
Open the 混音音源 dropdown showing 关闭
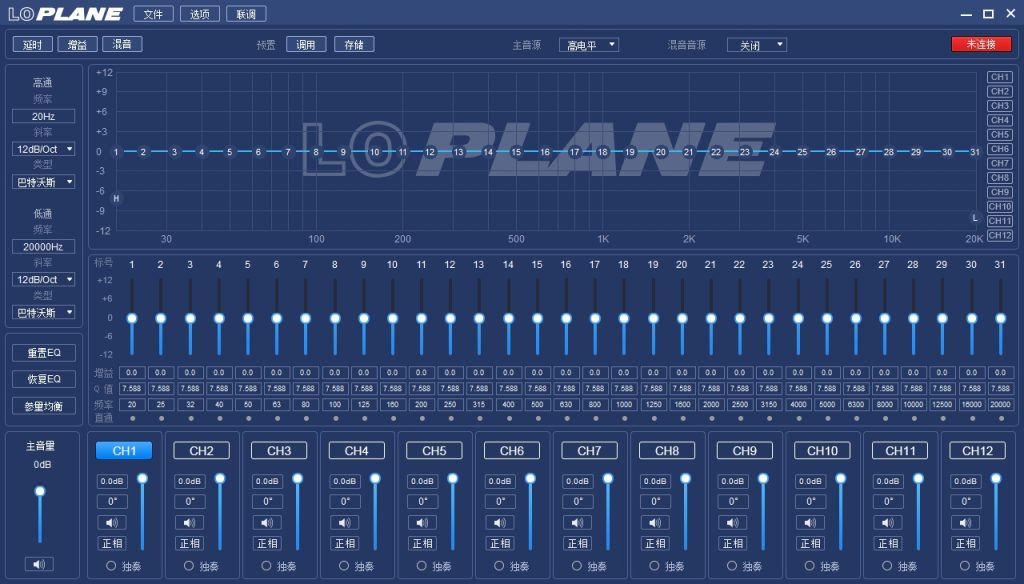coord(757,45)
